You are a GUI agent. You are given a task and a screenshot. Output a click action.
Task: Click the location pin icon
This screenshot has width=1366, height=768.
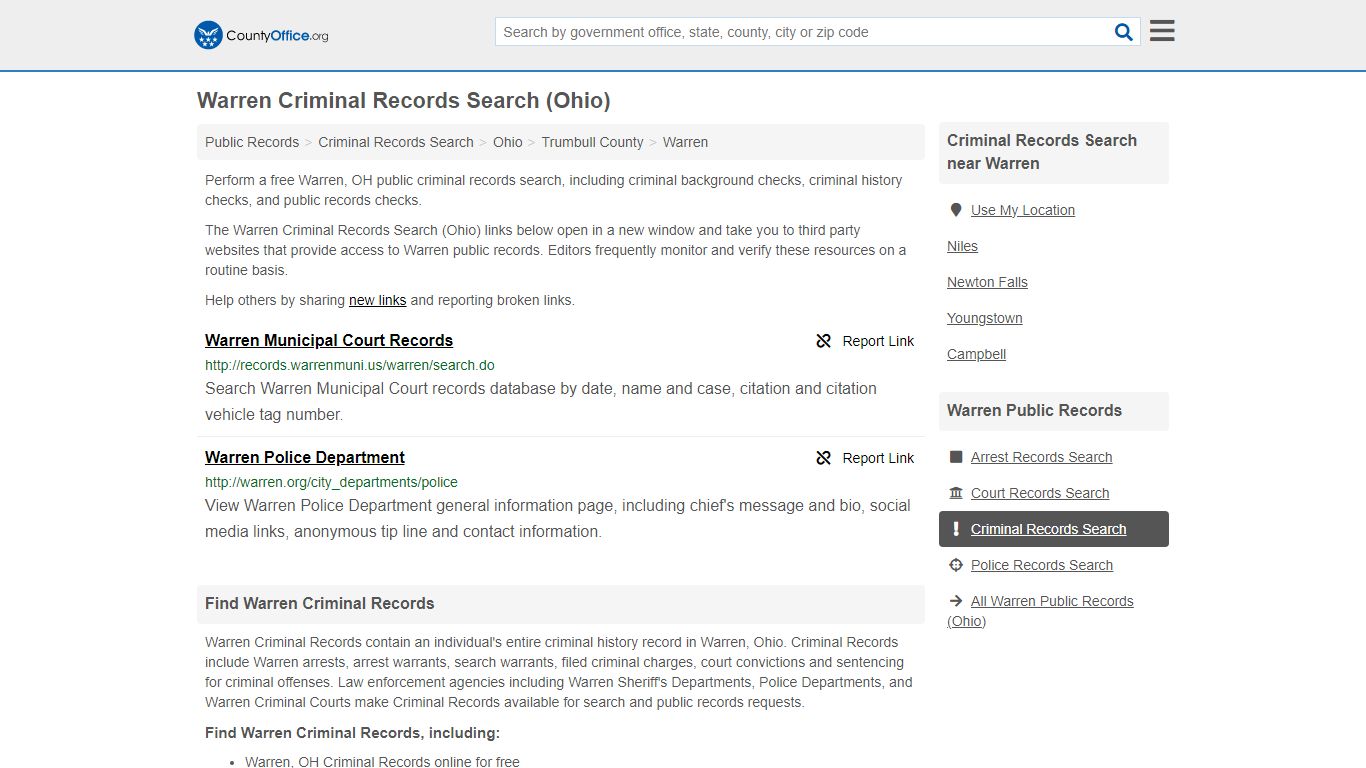(x=955, y=210)
